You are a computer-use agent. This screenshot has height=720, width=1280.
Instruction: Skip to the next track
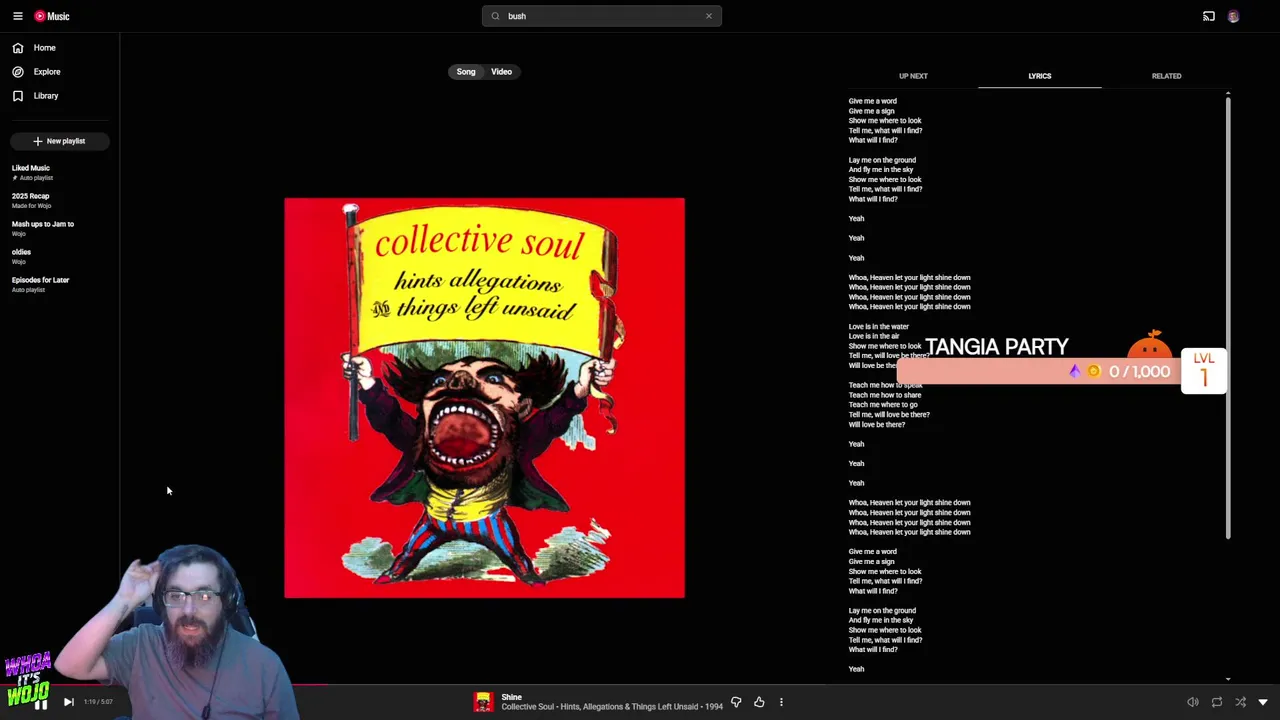tap(68, 702)
